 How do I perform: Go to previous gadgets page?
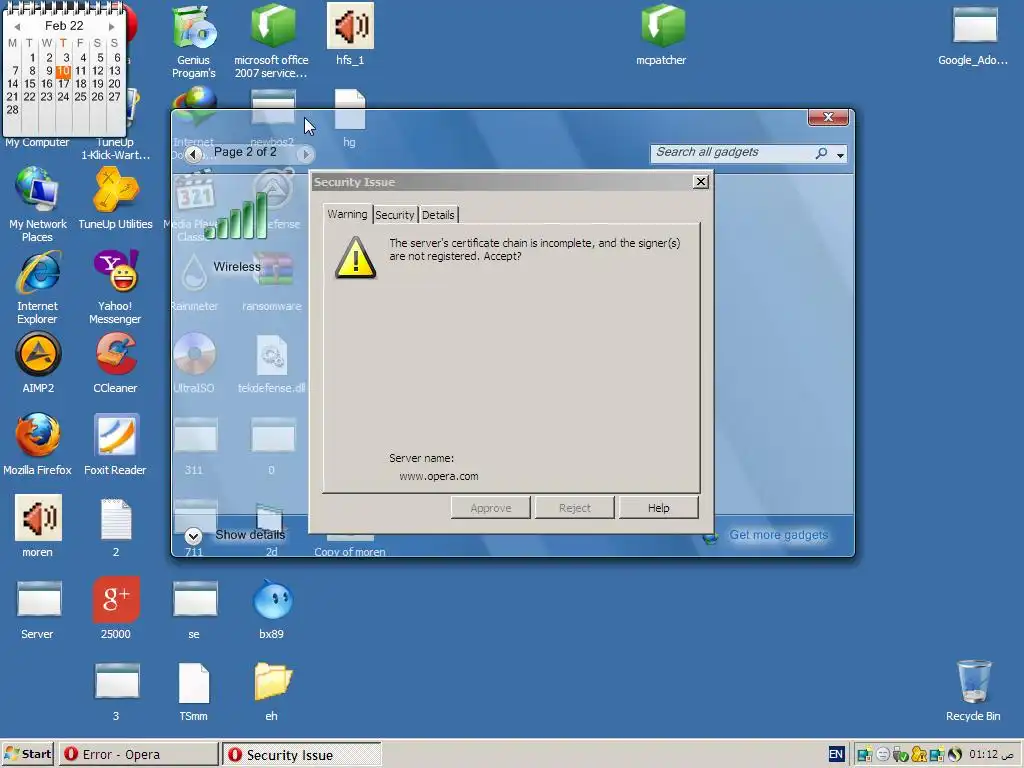[193, 154]
